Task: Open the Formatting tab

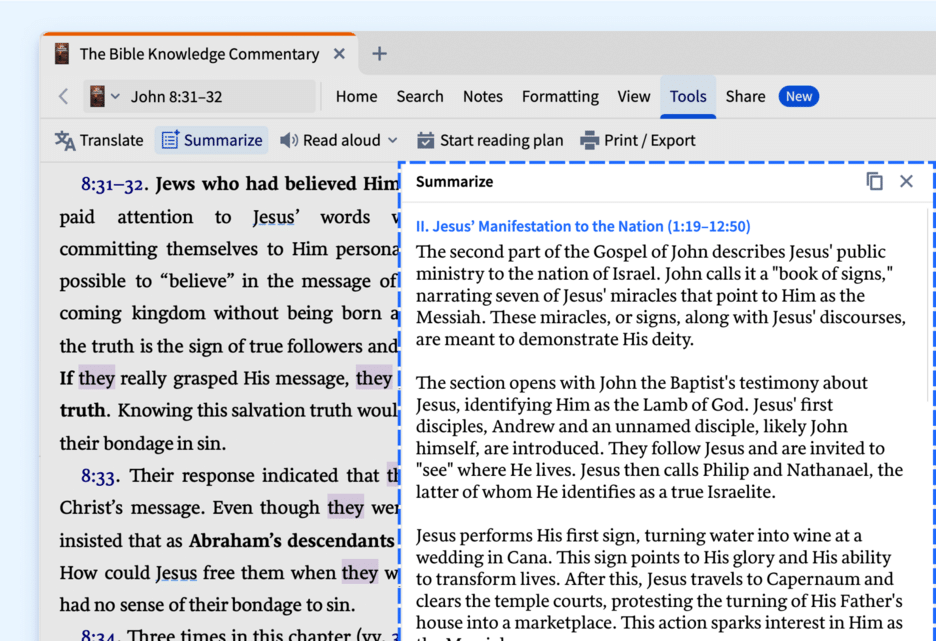Action: (x=560, y=97)
